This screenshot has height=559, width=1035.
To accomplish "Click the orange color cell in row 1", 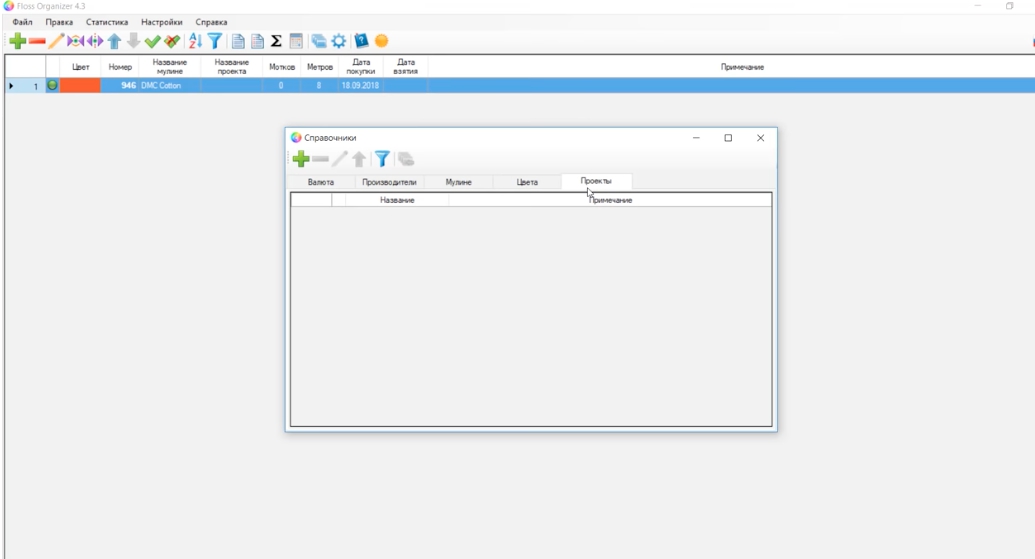I will pyautogui.click(x=80, y=85).
